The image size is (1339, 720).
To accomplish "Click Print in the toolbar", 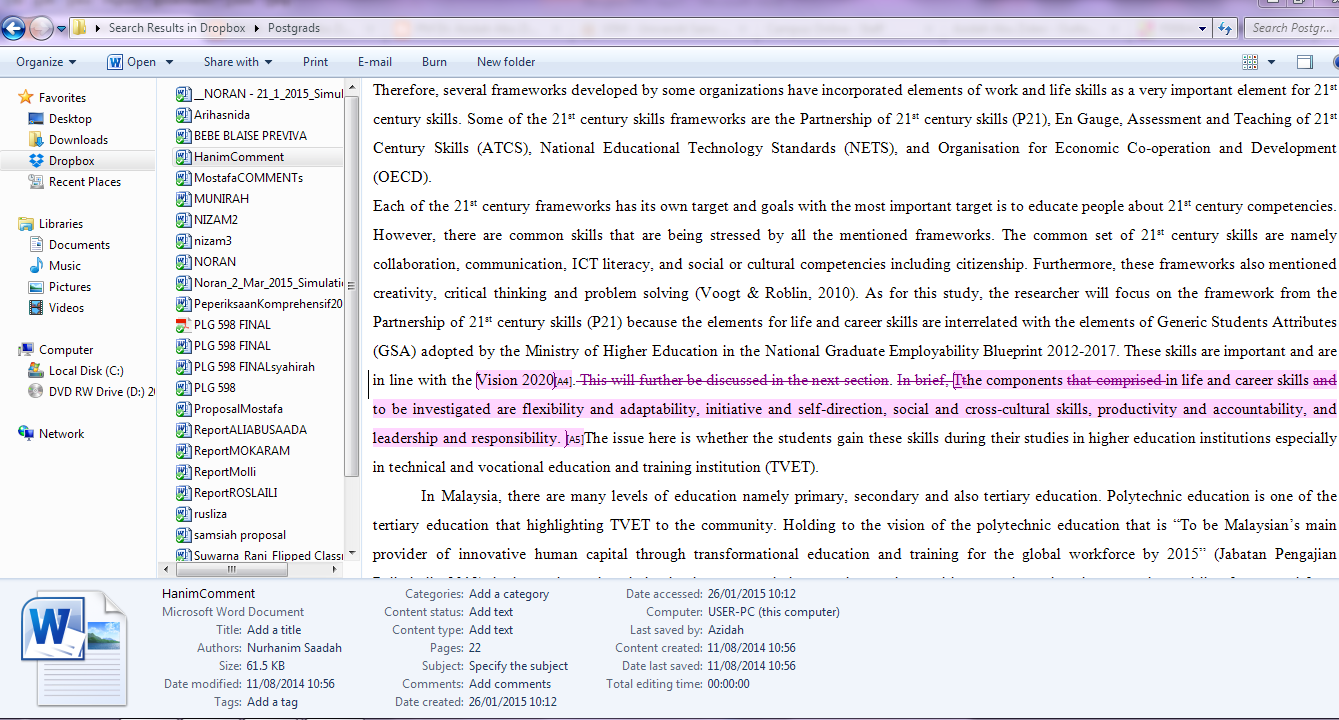I will [x=315, y=62].
